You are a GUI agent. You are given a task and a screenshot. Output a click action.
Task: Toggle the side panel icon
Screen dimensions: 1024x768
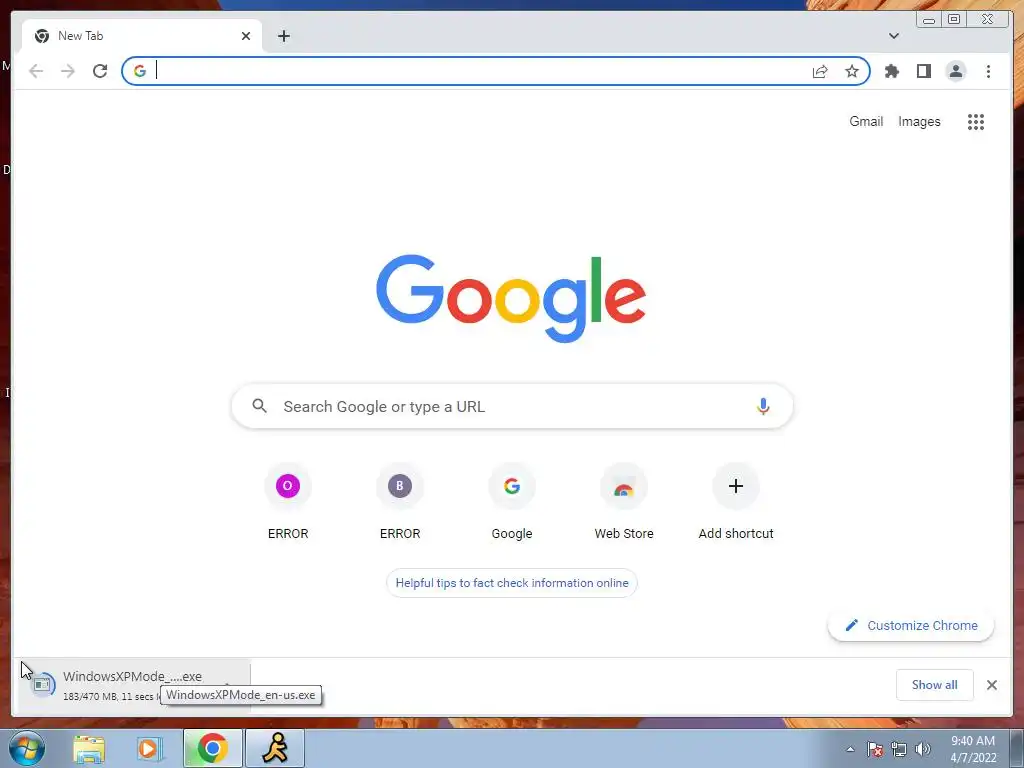pos(923,71)
